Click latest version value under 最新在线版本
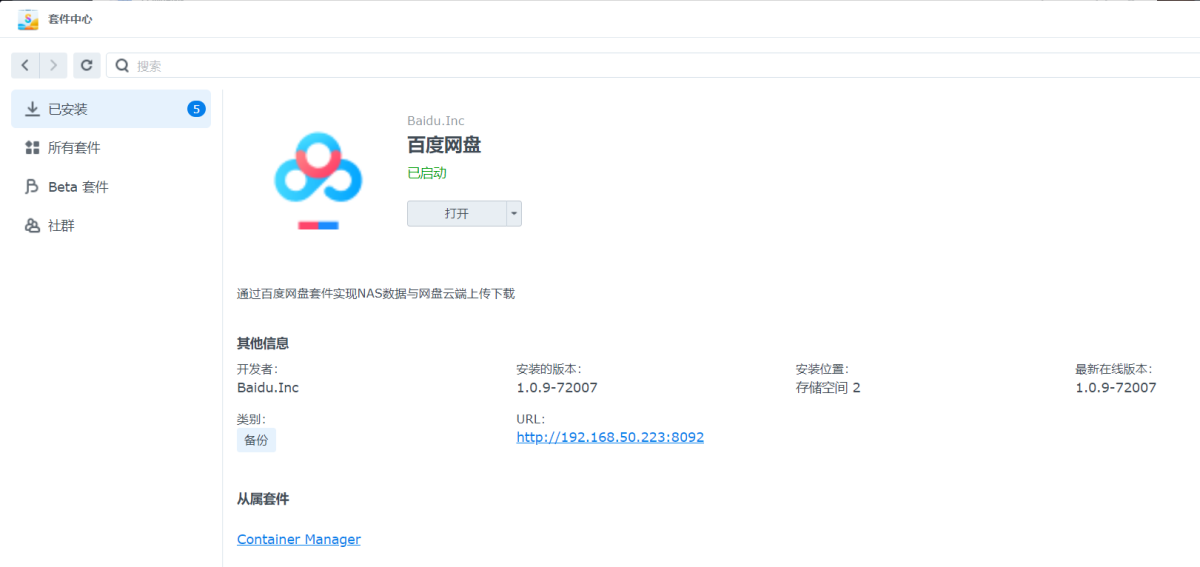This screenshot has height=567, width=1200. pyautogui.click(x=1116, y=388)
